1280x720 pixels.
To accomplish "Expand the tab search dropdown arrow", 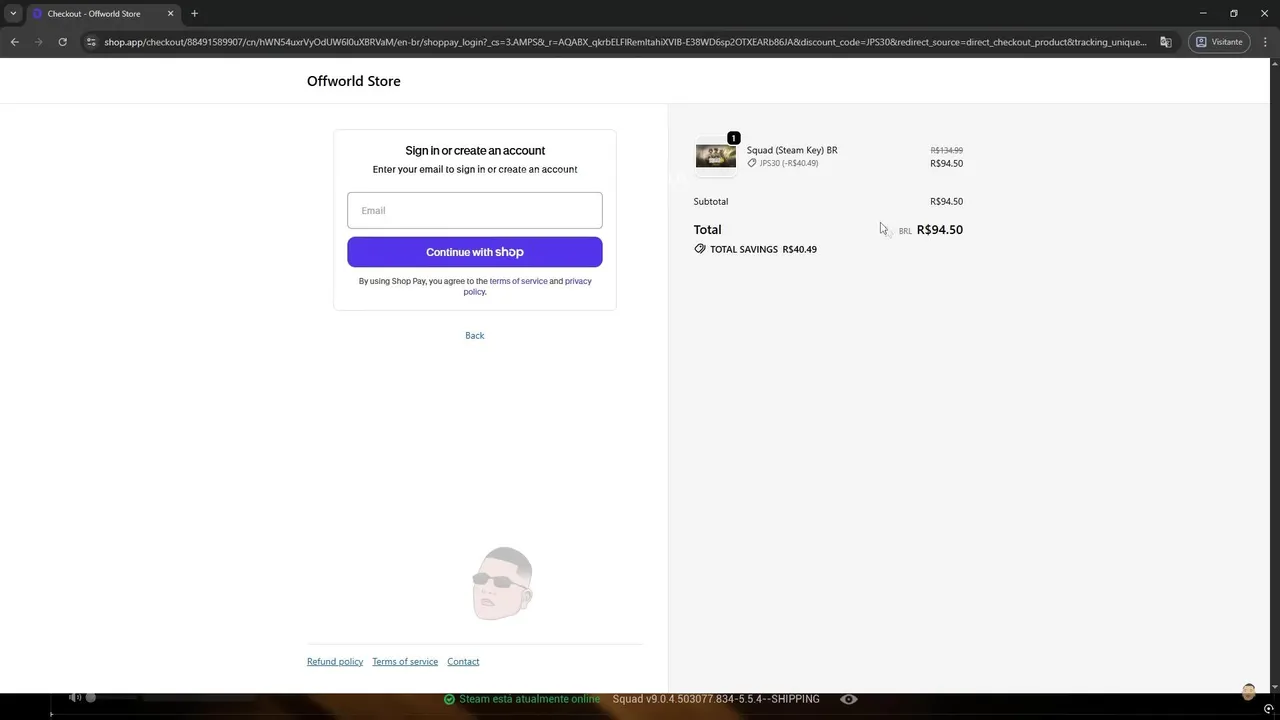I will point(13,14).
